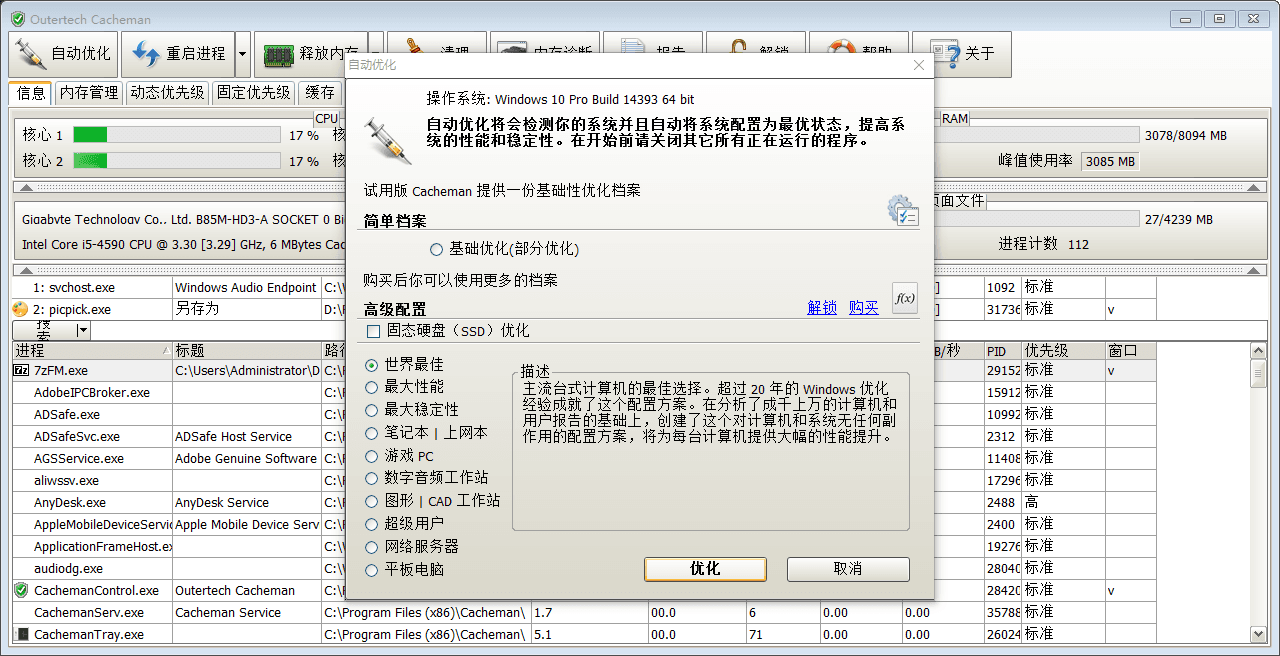1280x656 pixels.
Task: Select the 最大性能 profile
Action: (404, 386)
